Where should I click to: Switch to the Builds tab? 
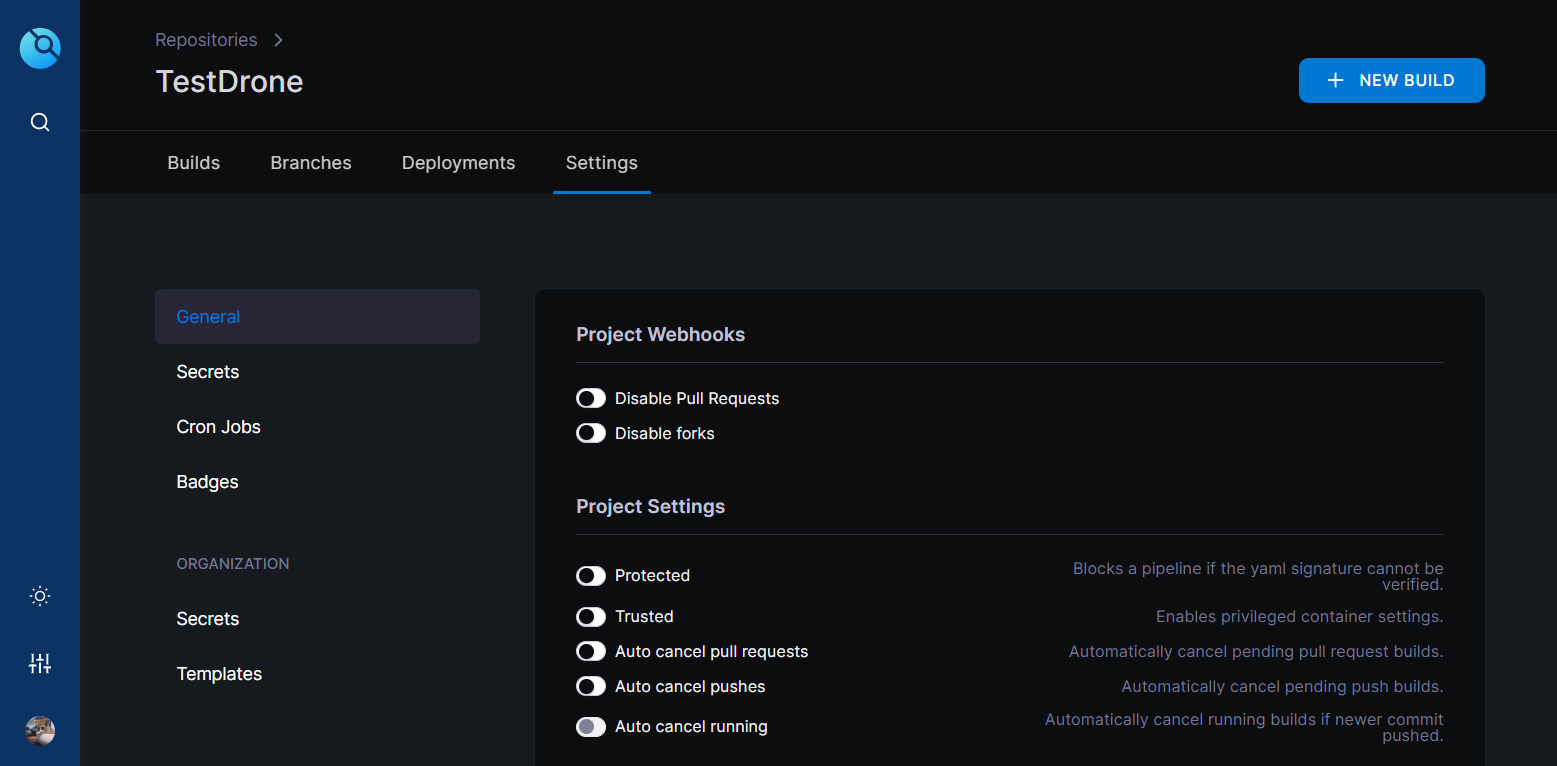[194, 163]
